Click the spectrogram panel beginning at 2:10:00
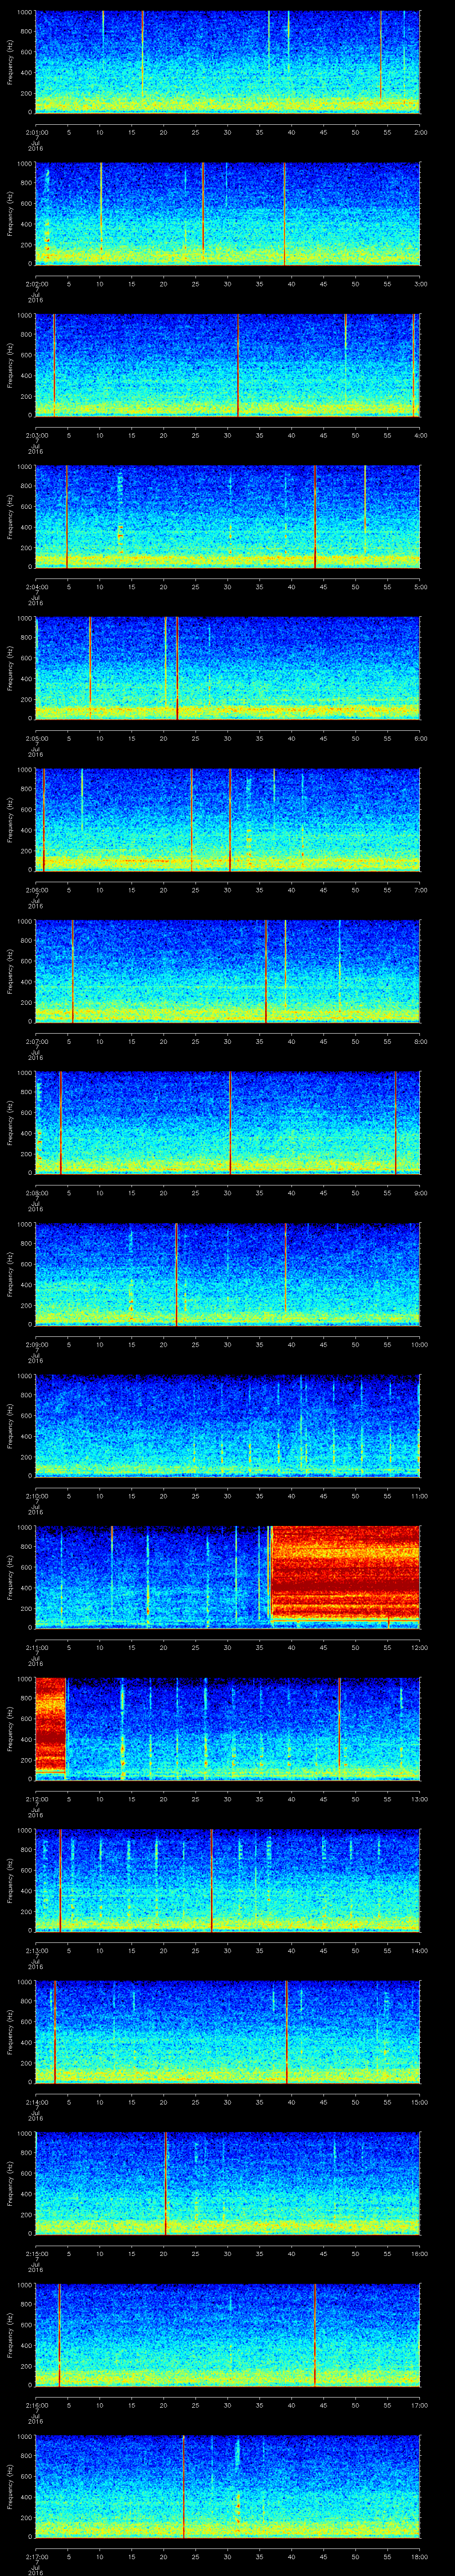 227,1426
